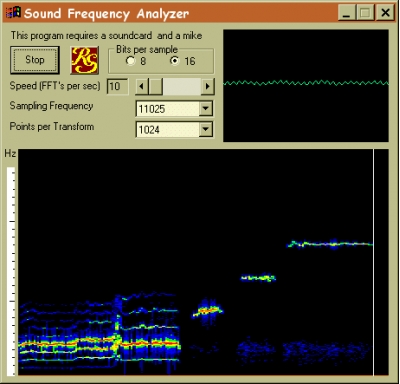
Task: Click the RS logo icon
Action: (85, 60)
